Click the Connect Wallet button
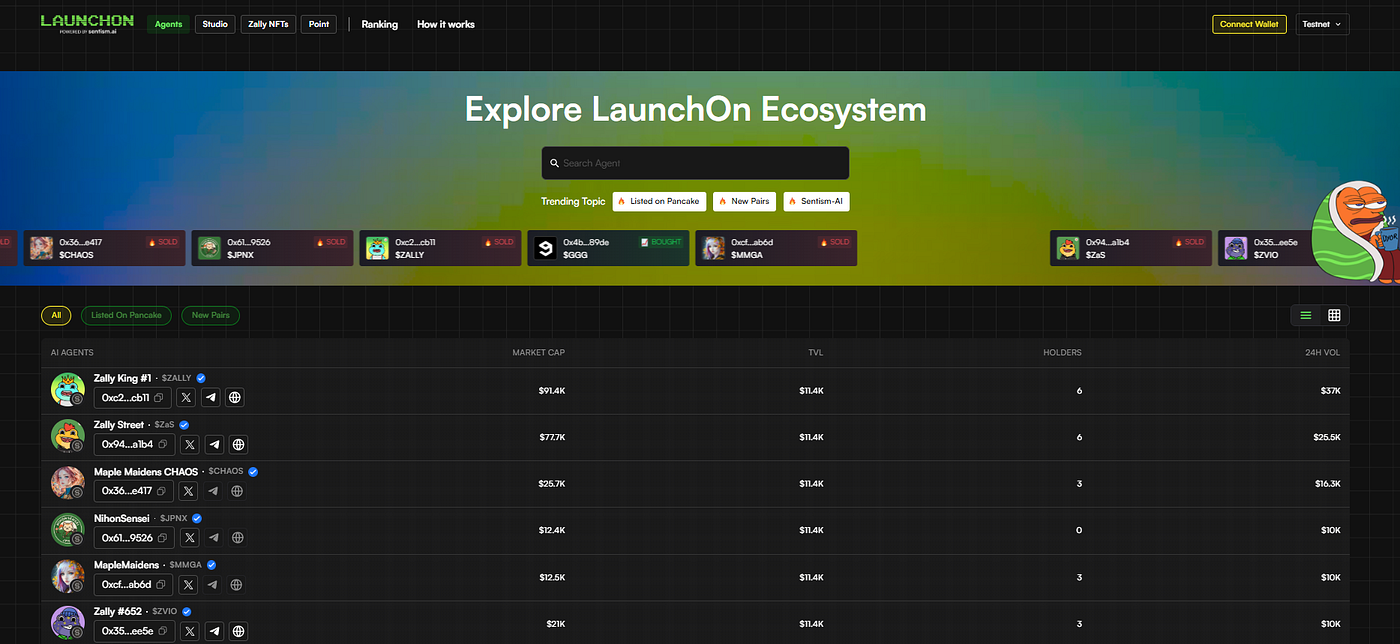Screen dimensions: 1400x644 tap(1250, 24)
